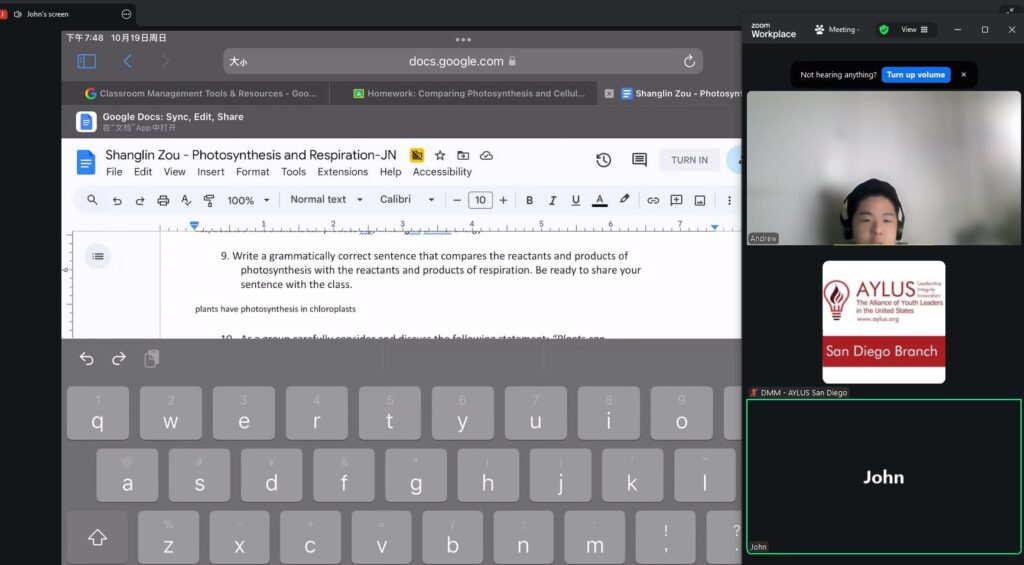The width and height of the screenshot is (1024, 565).
Task: Toggle underline formatting
Action: click(x=576, y=200)
